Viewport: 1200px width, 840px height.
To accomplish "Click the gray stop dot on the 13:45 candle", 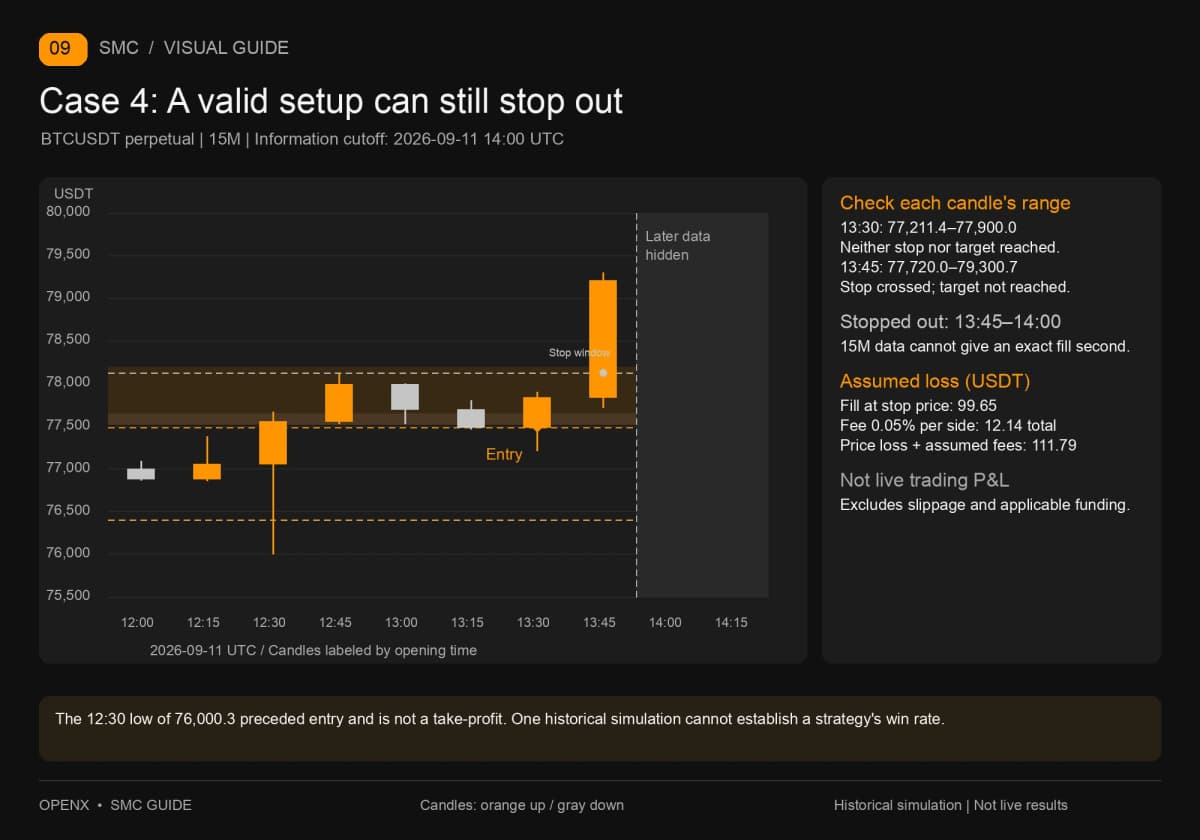I will point(603,373).
